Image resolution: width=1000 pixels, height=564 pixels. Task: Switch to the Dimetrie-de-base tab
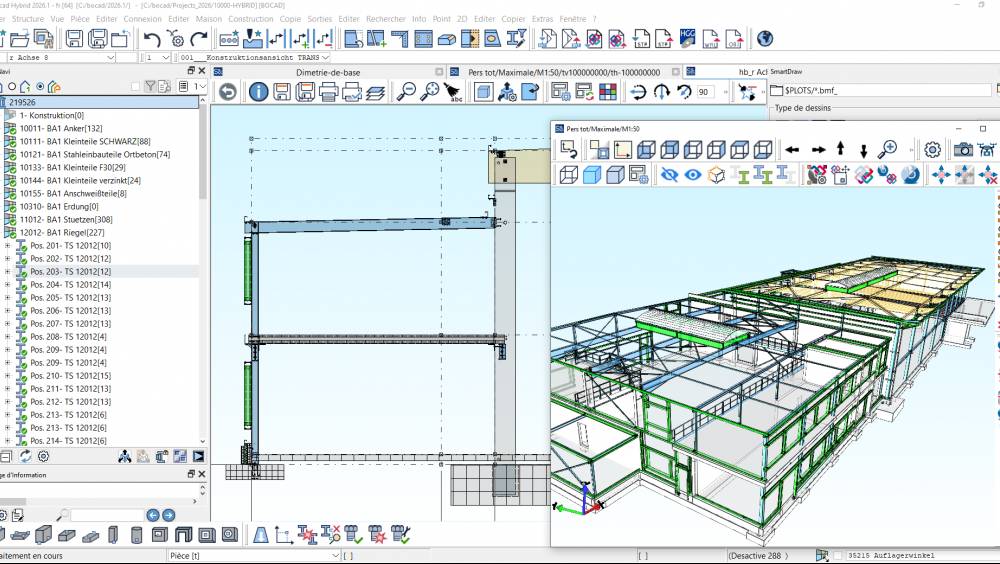pyautogui.click(x=328, y=72)
